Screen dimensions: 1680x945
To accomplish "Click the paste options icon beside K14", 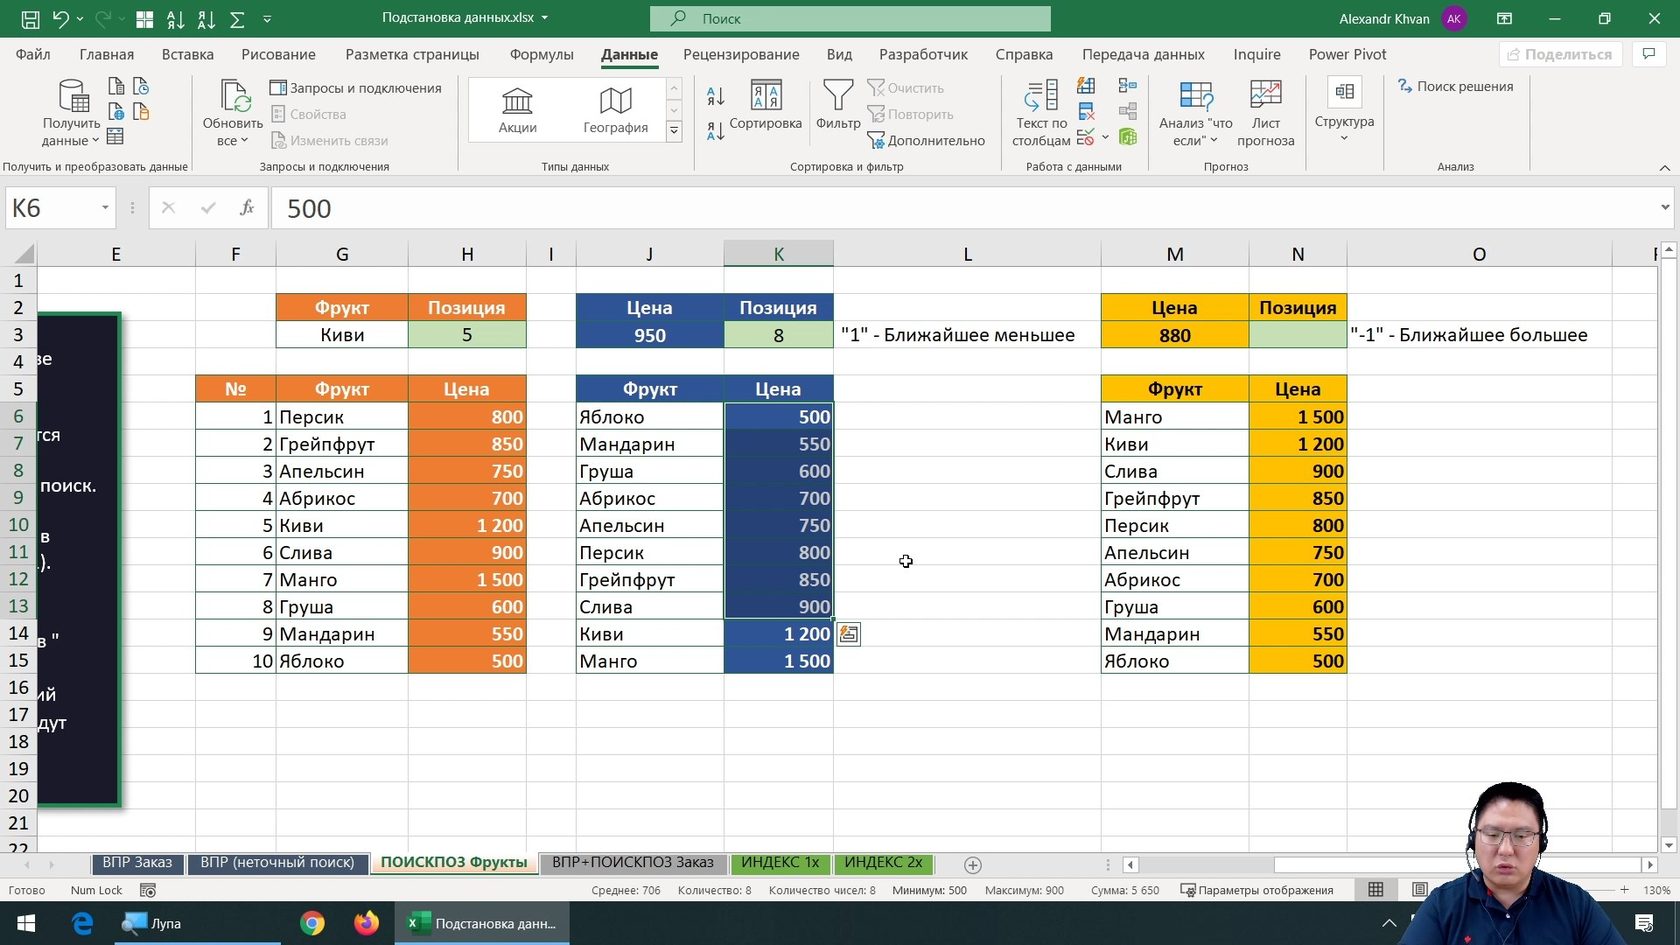I will click(x=848, y=634).
